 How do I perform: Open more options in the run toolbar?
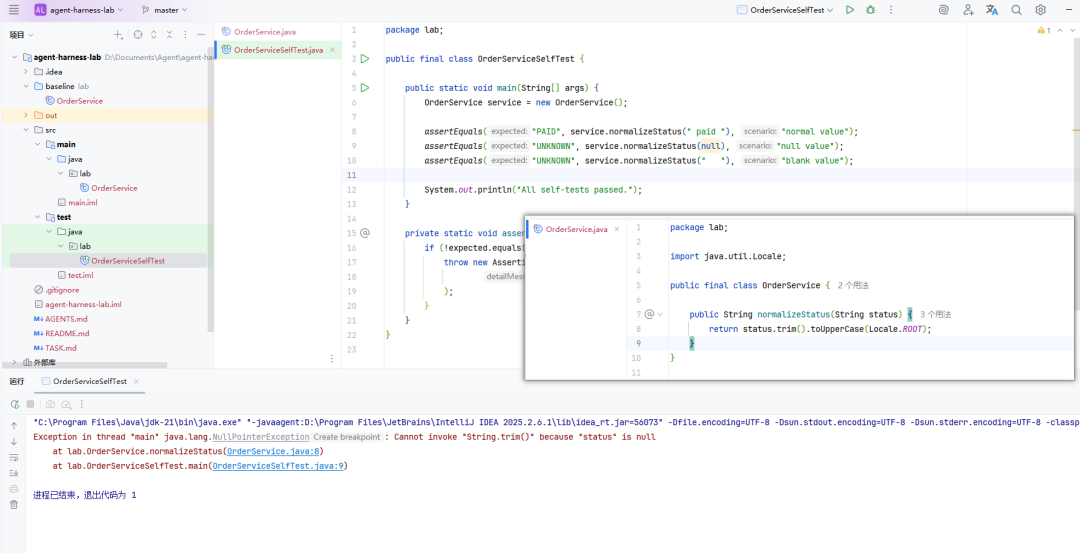(82, 404)
